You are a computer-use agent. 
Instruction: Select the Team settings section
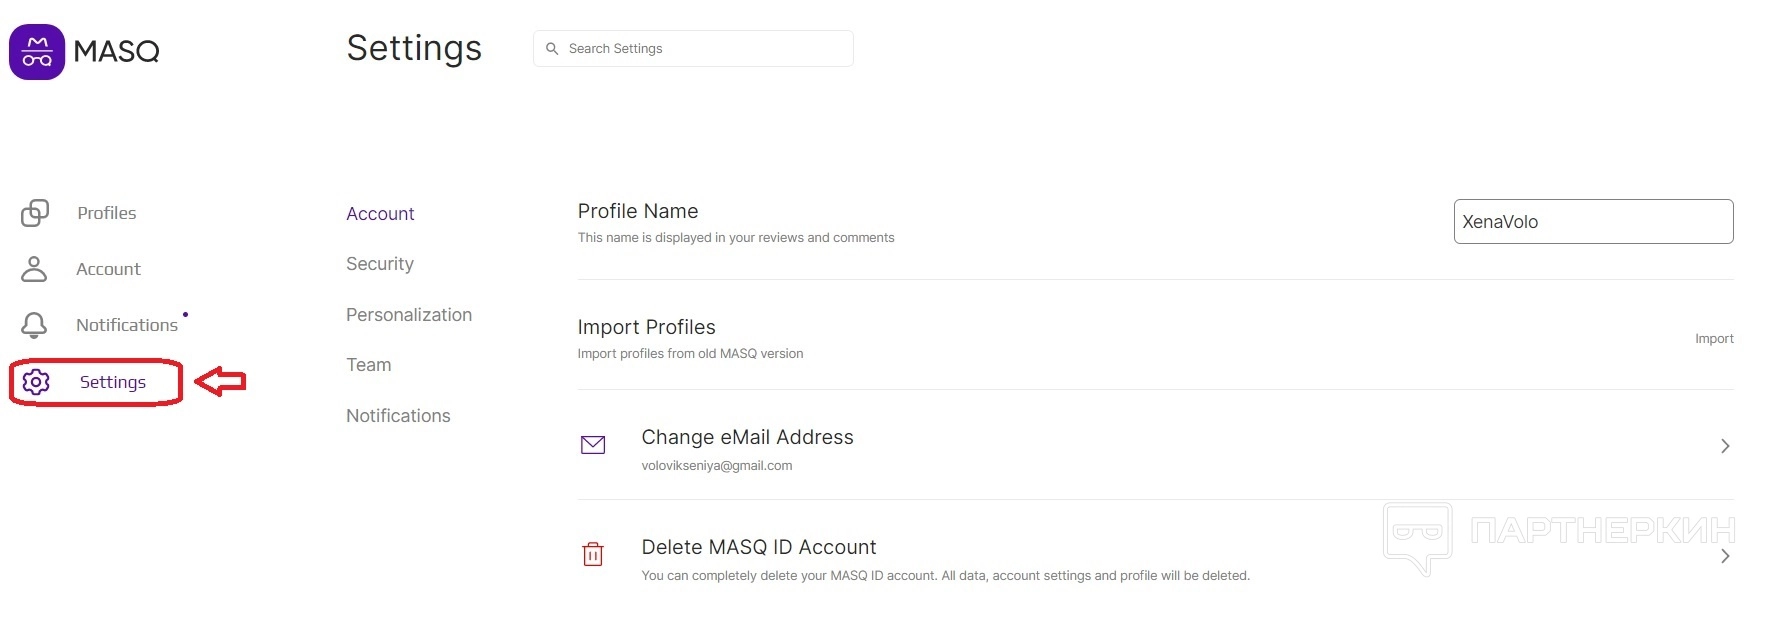click(x=369, y=365)
